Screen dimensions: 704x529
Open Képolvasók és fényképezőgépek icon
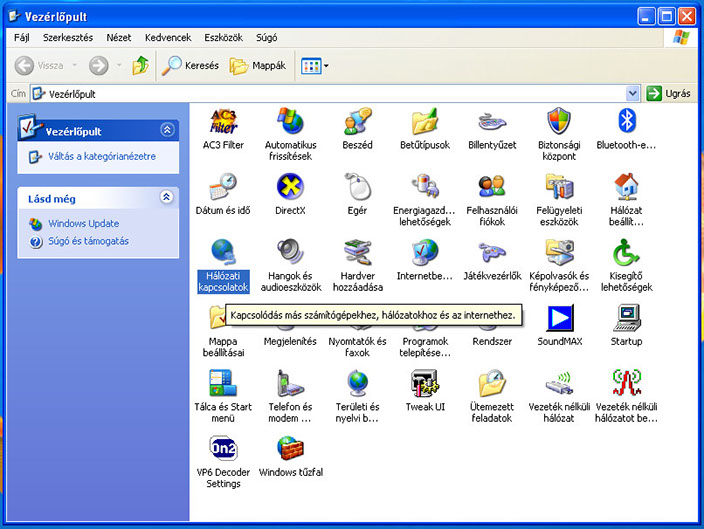(x=559, y=252)
